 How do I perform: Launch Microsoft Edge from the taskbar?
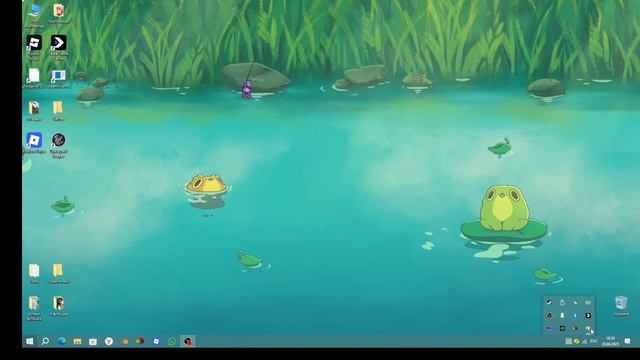pos(62,341)
